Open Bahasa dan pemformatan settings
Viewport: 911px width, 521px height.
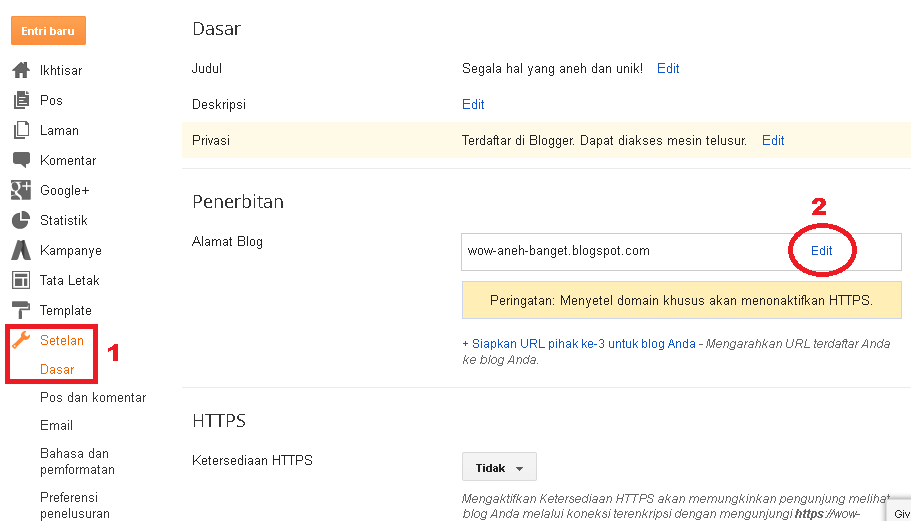[77, 461]
